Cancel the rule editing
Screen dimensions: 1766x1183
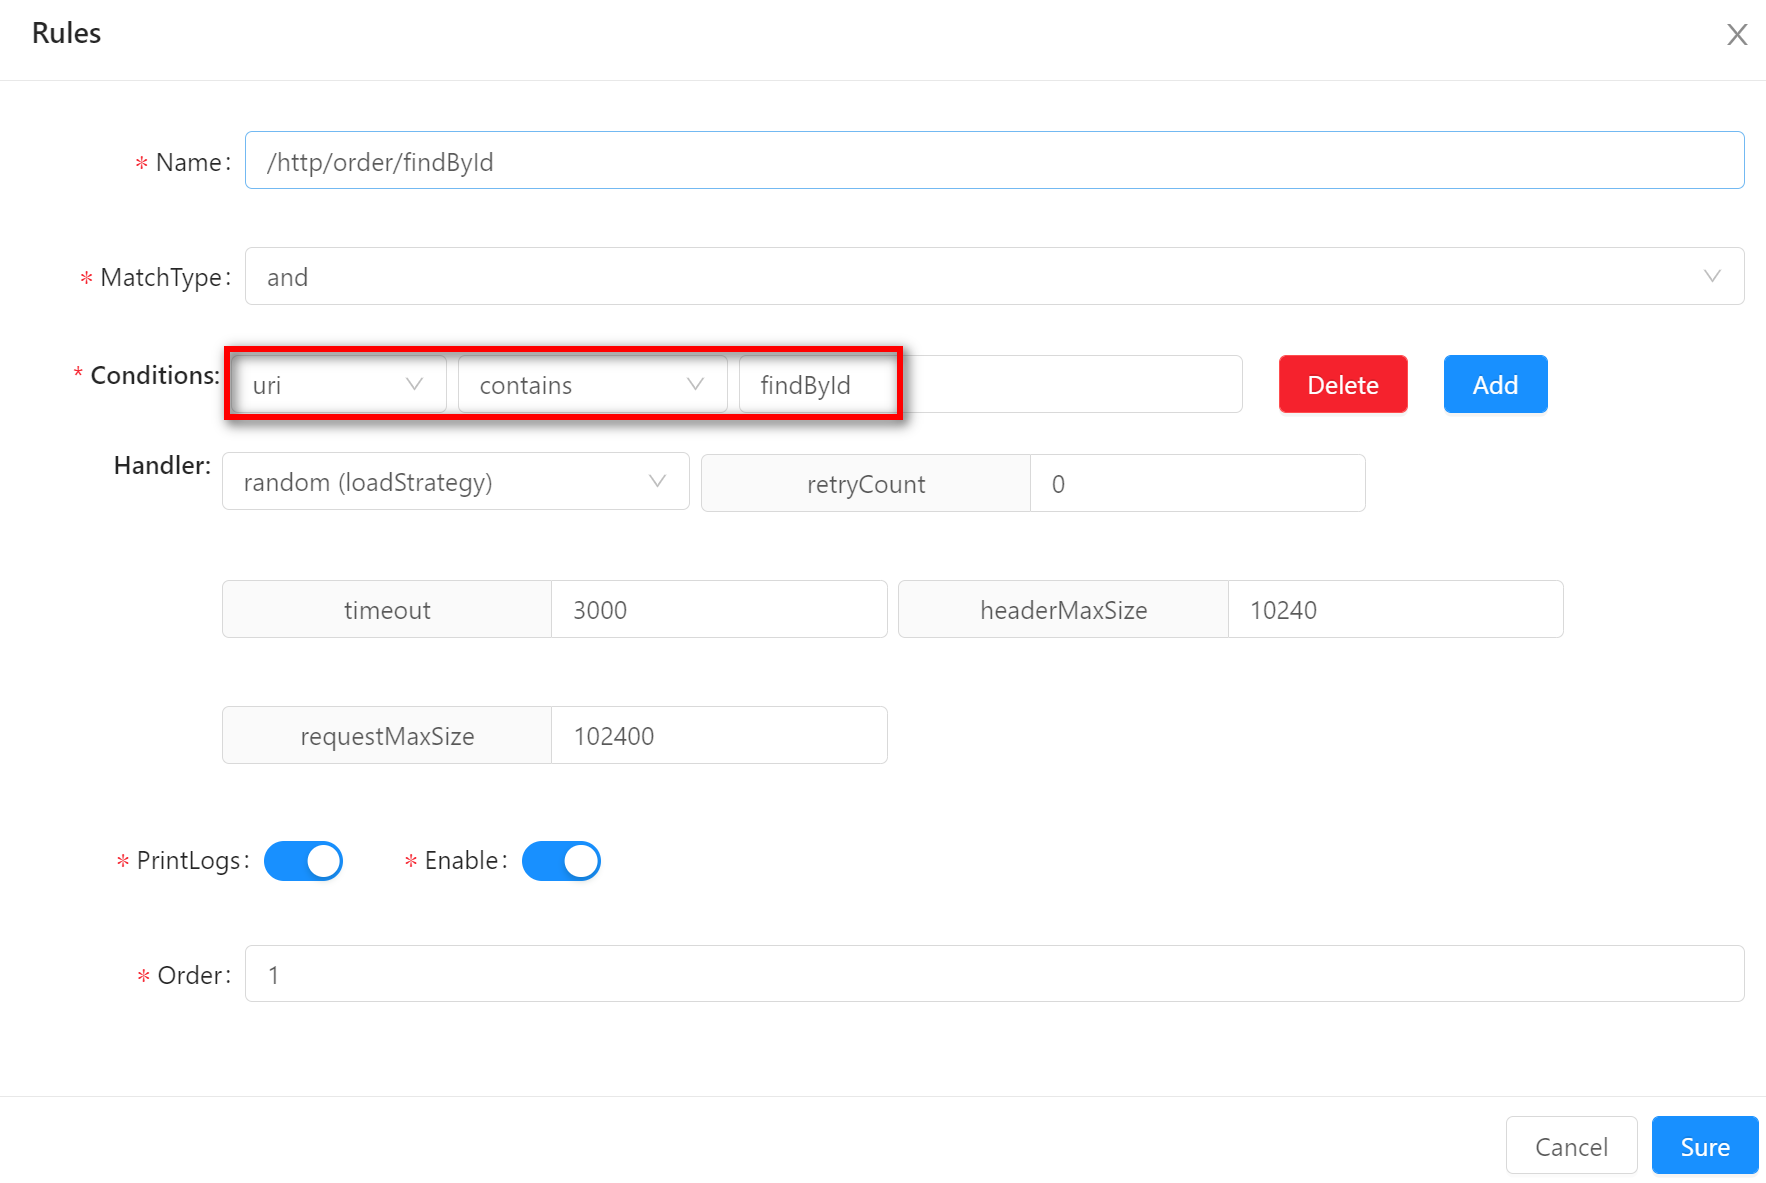(x=1571, y=1146)
